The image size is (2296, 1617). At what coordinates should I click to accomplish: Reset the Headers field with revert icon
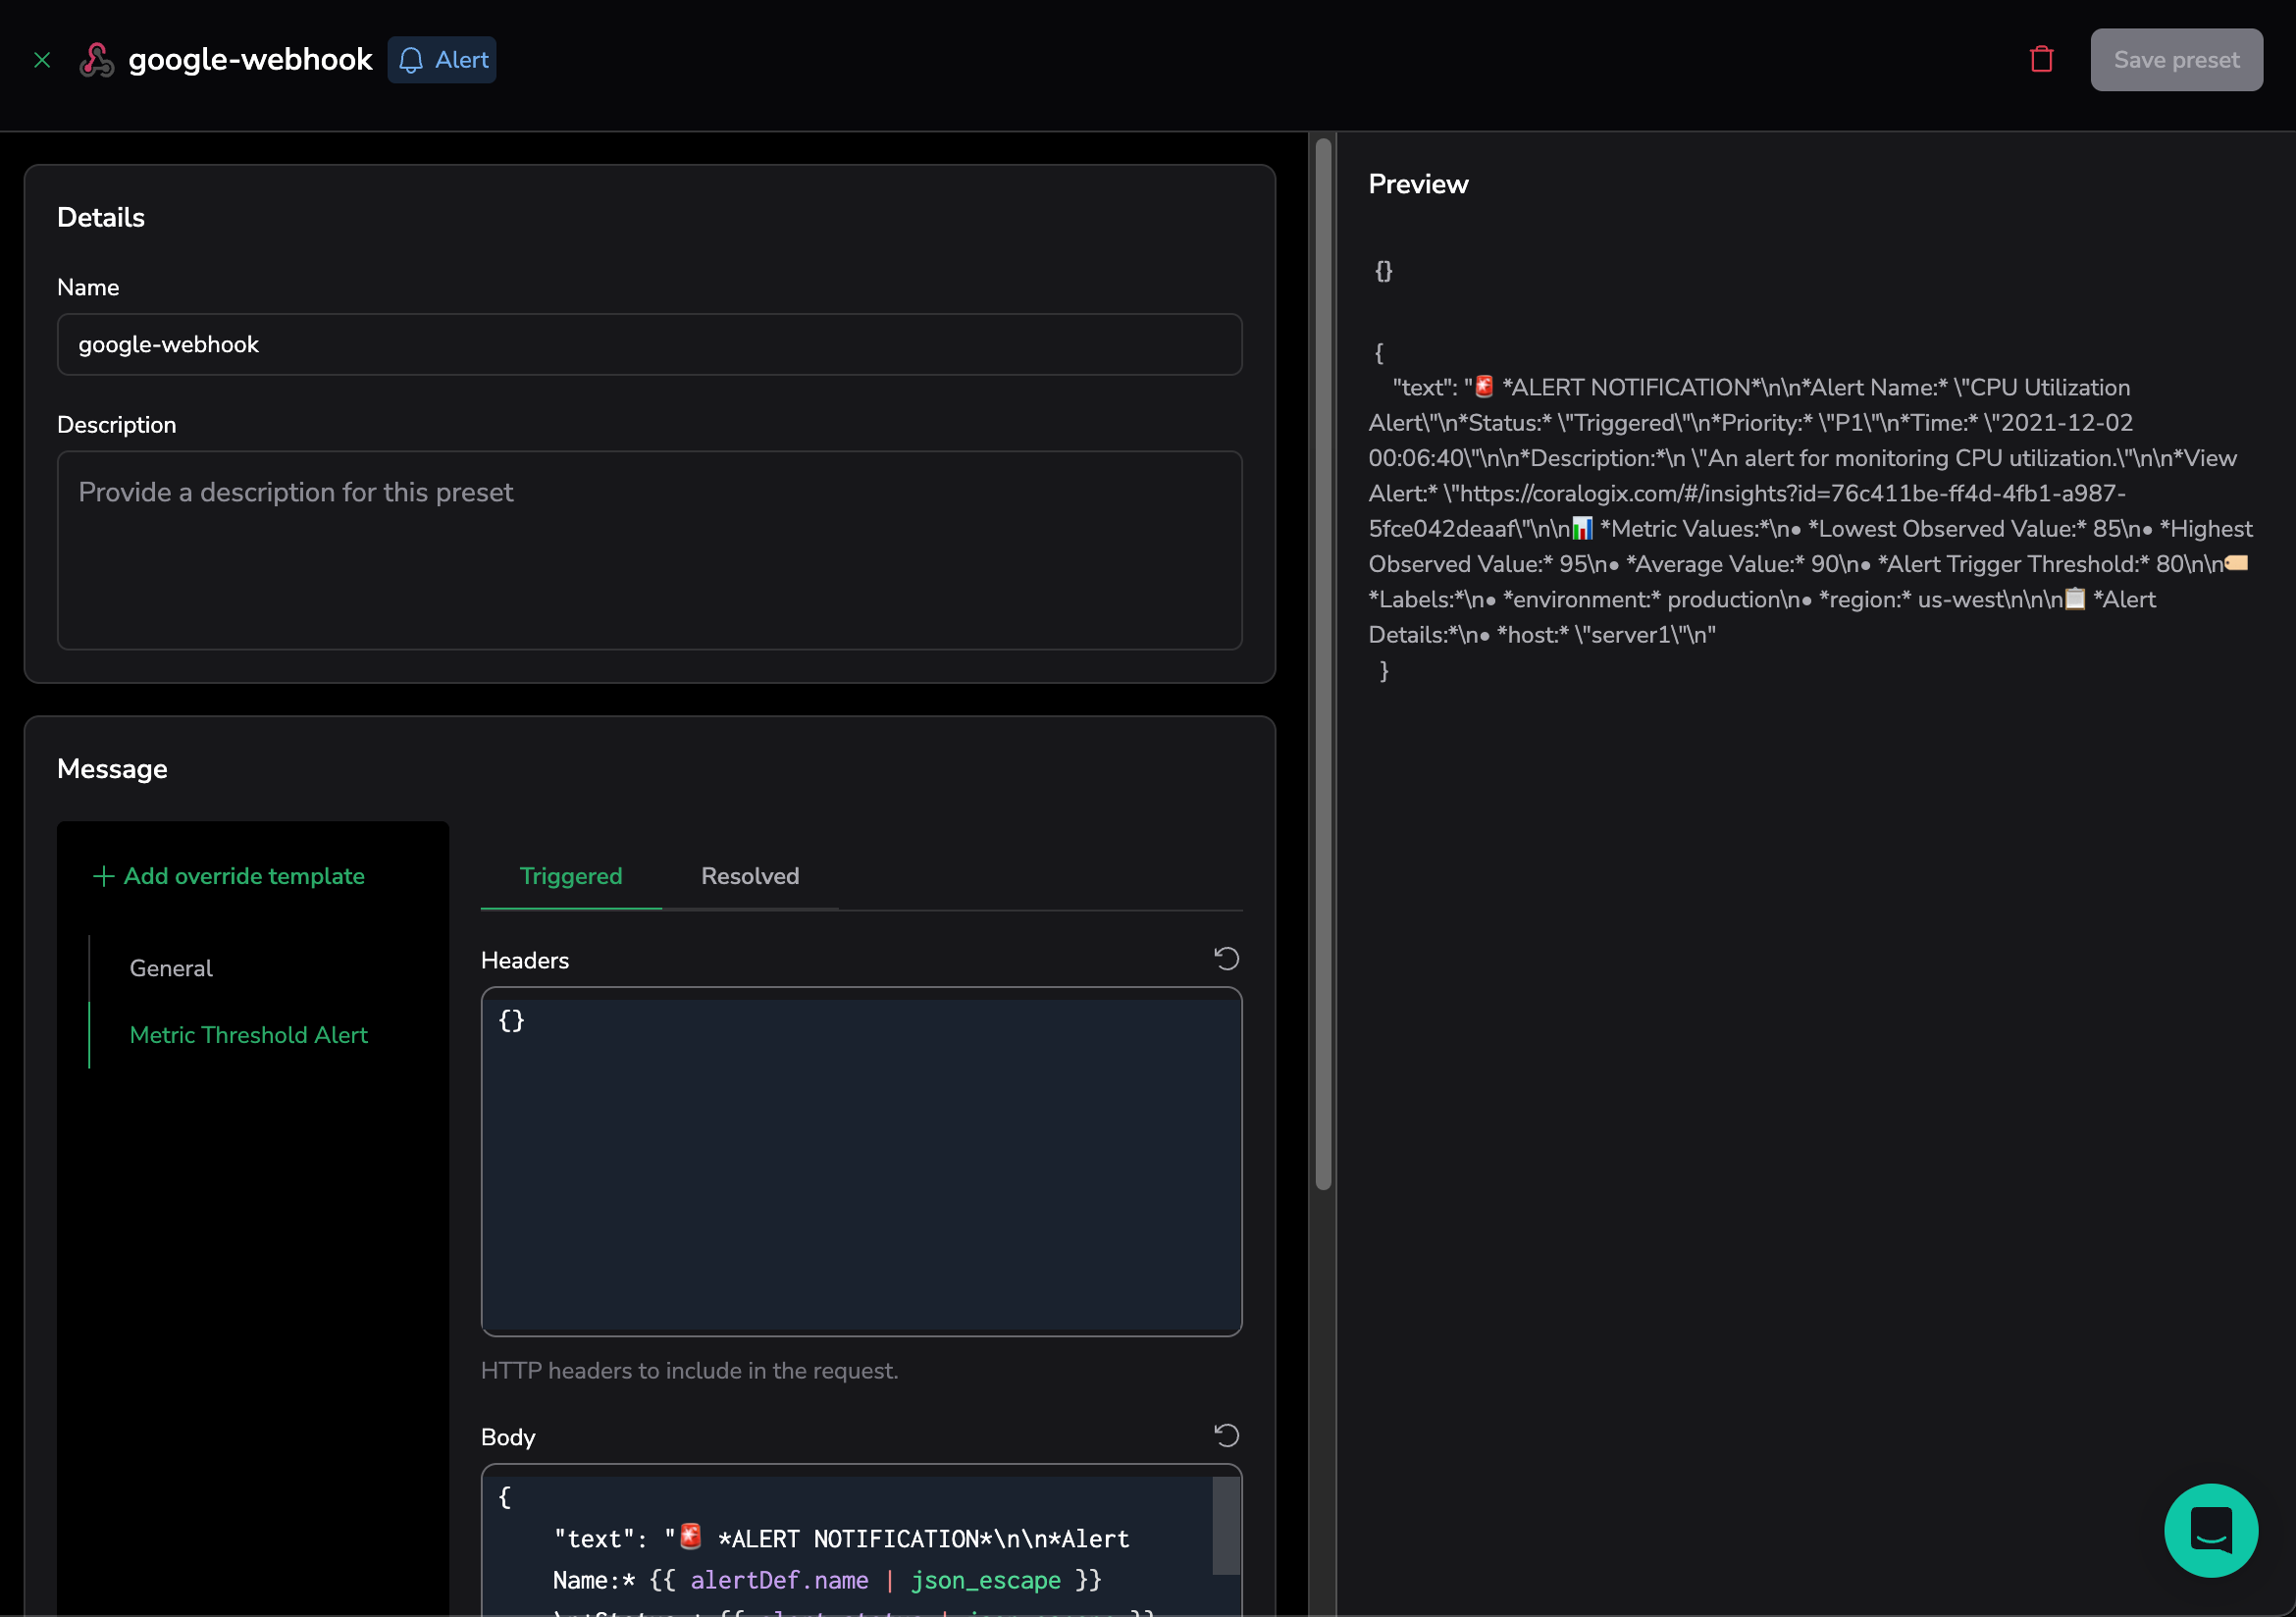coord(1226,959)
